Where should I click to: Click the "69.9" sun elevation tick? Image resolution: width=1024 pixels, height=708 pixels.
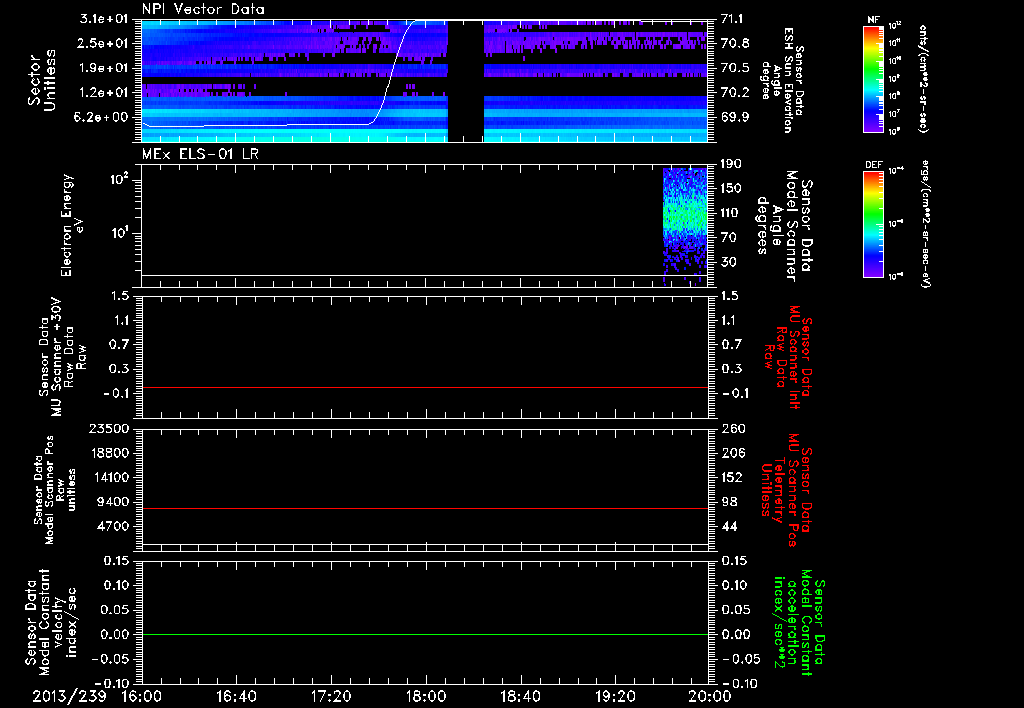(x=735, y=117)
